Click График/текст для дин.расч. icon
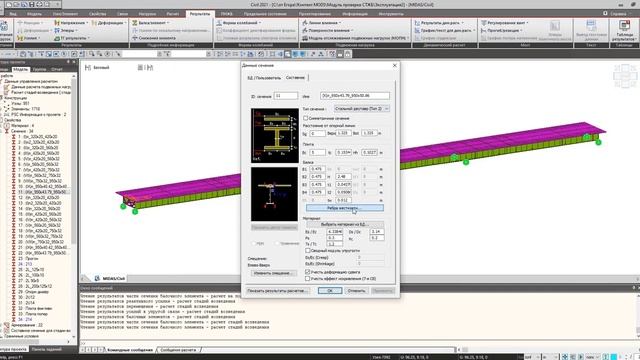 pyautogui.click(x=417, y=30)
